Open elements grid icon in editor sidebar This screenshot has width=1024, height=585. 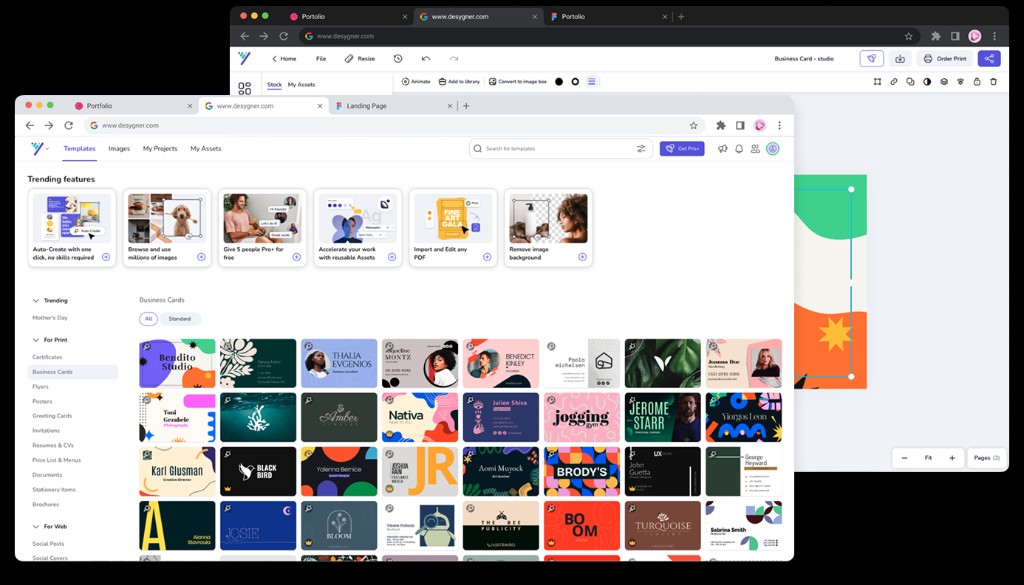click(x=245, y=88)
